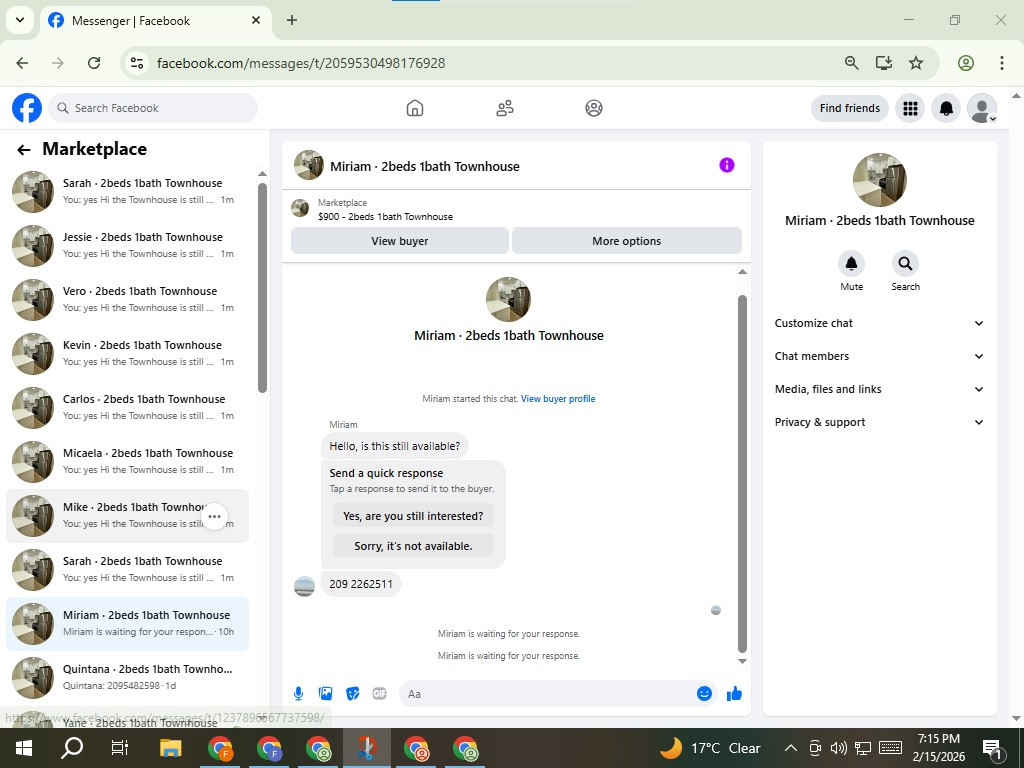
Task: Expand the Chat members section
Action: 879,356
